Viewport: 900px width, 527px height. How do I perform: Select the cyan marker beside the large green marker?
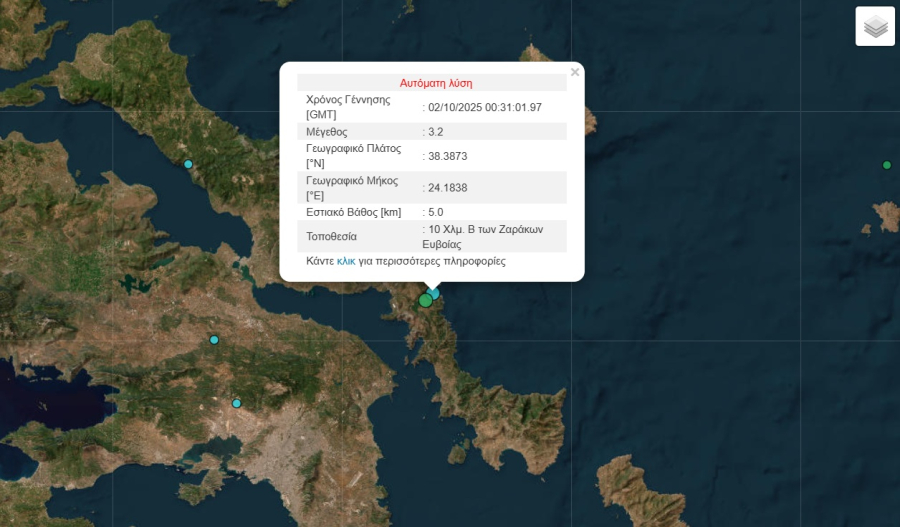click(x=435, y=293)
